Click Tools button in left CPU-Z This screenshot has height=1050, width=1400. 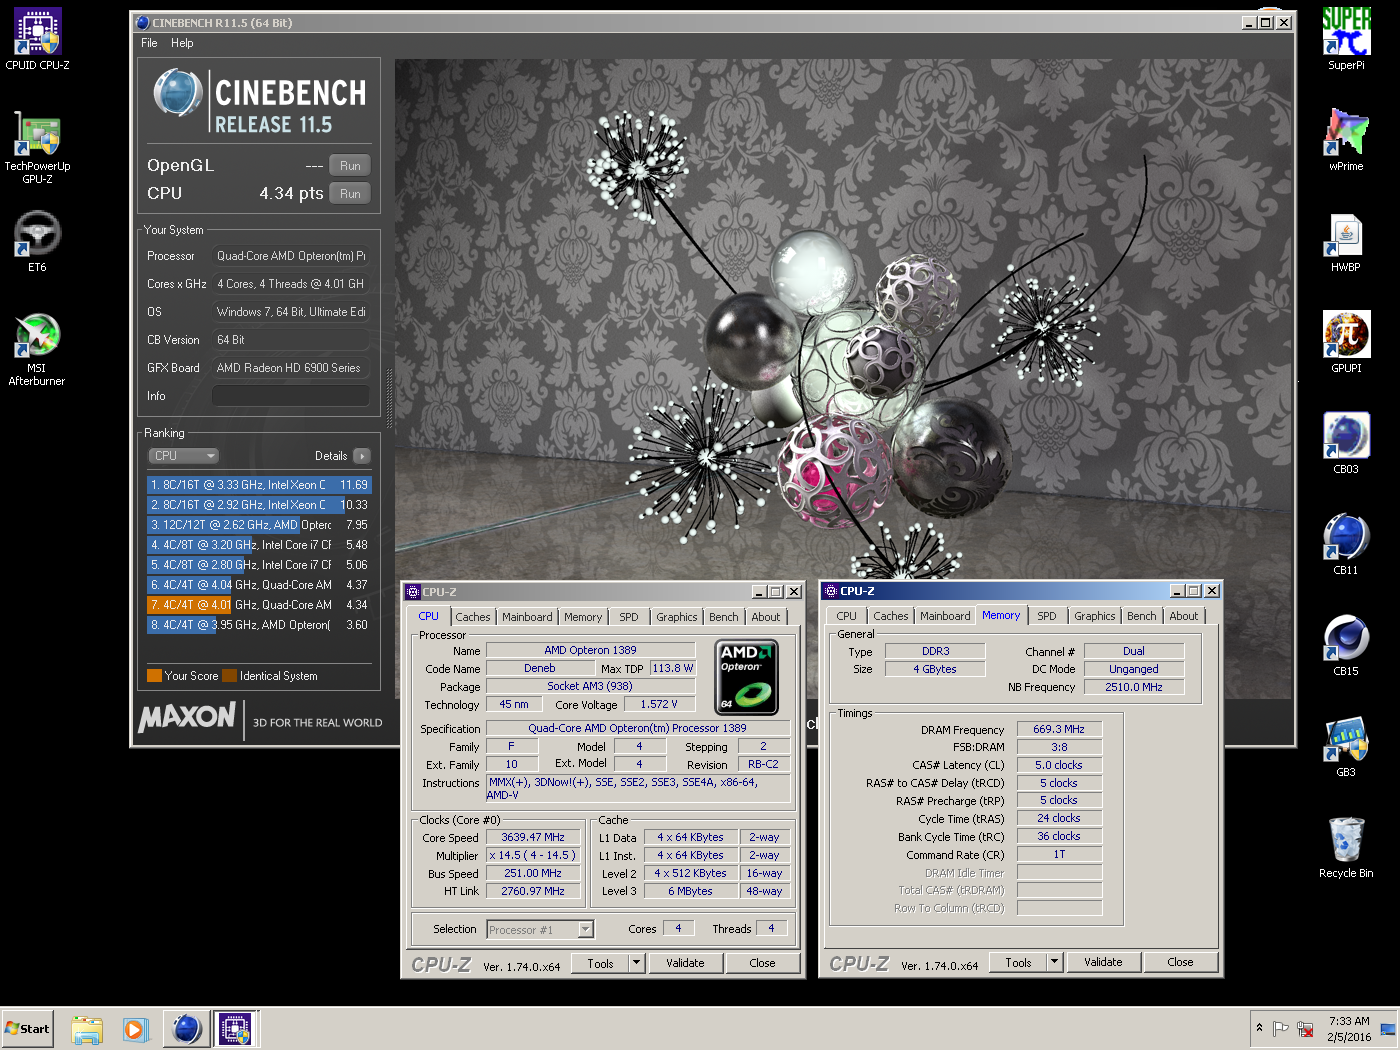pos(600,964)
